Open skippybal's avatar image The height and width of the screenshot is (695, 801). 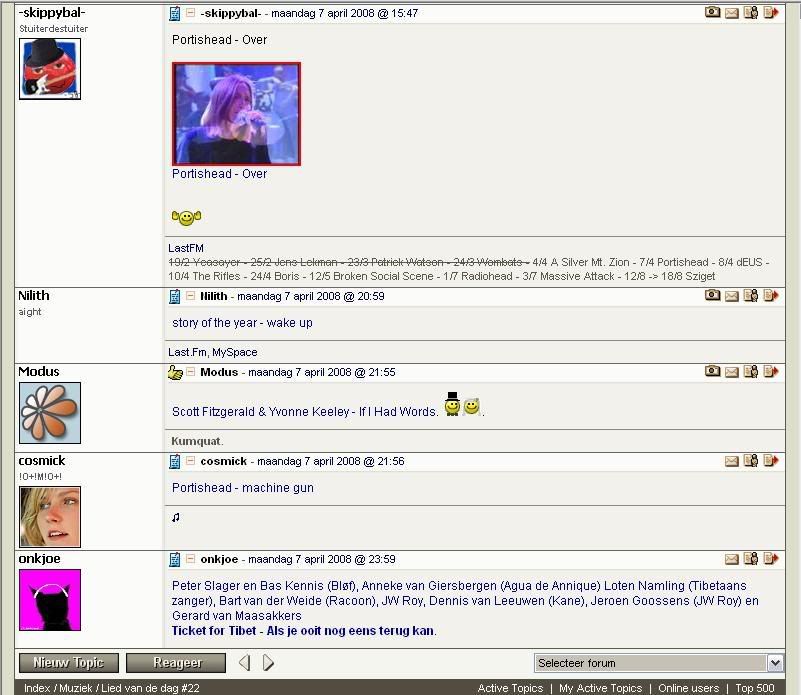50,68
